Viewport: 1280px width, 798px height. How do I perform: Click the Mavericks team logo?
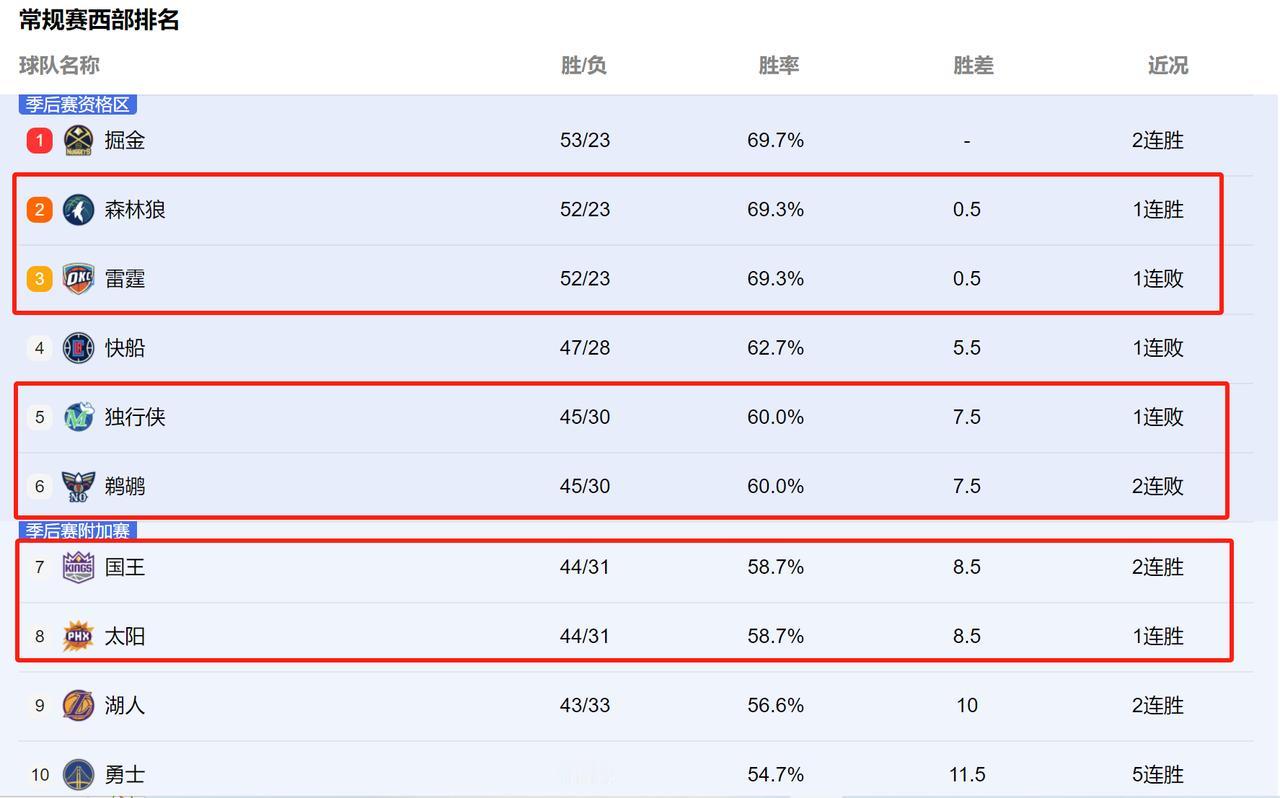(x=78, y=416)
